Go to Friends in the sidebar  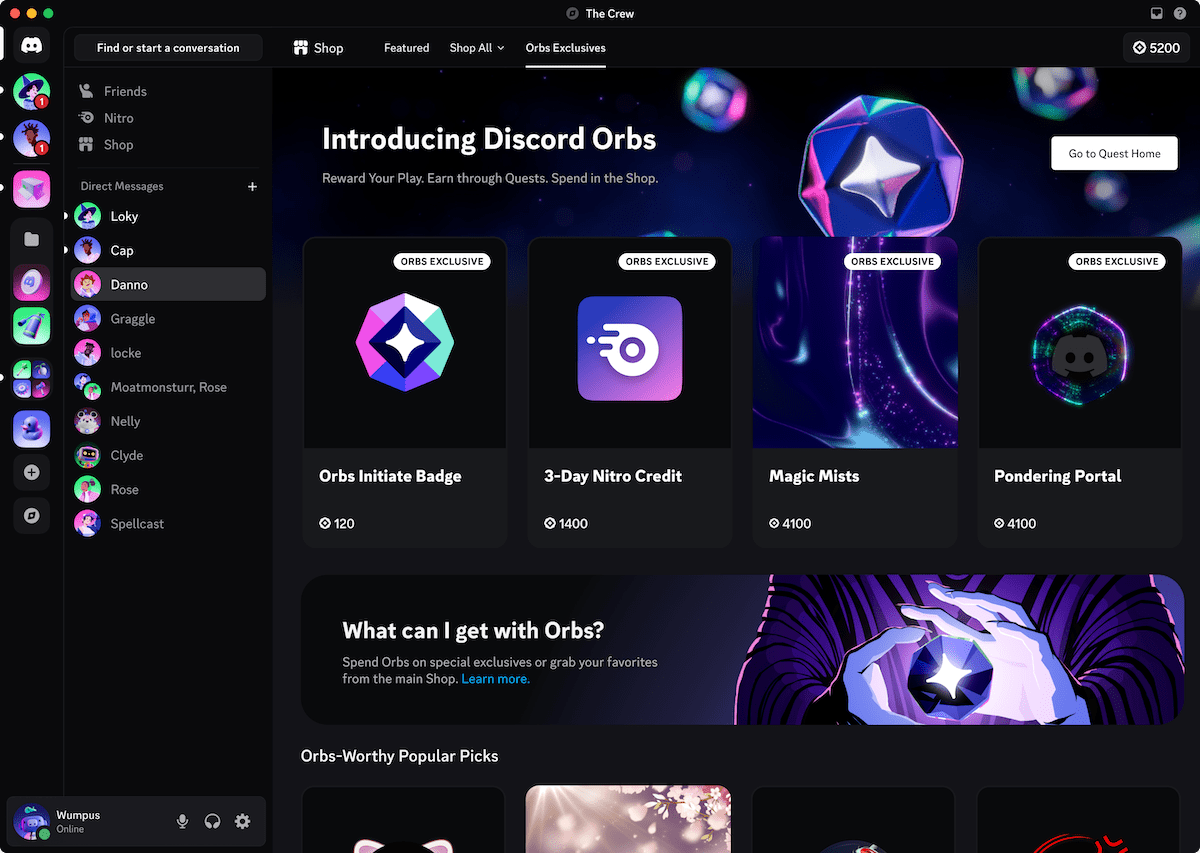point(168,91)
